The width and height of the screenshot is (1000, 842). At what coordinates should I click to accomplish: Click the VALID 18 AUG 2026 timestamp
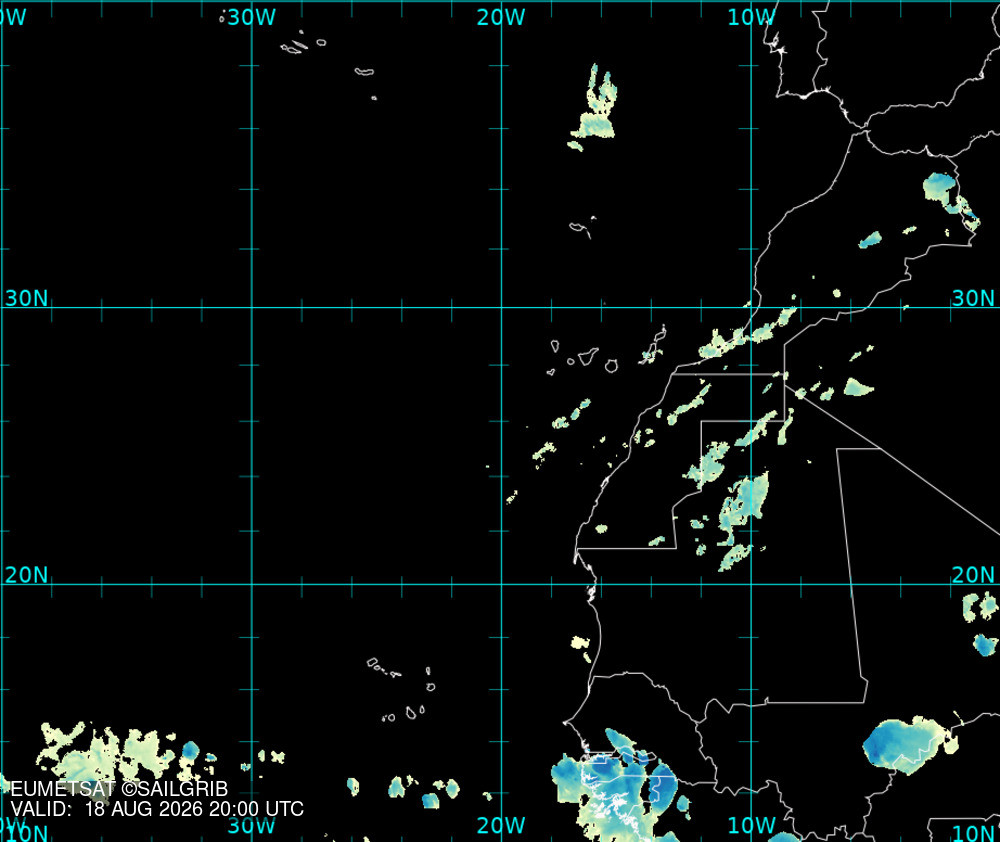click(157, 809)
